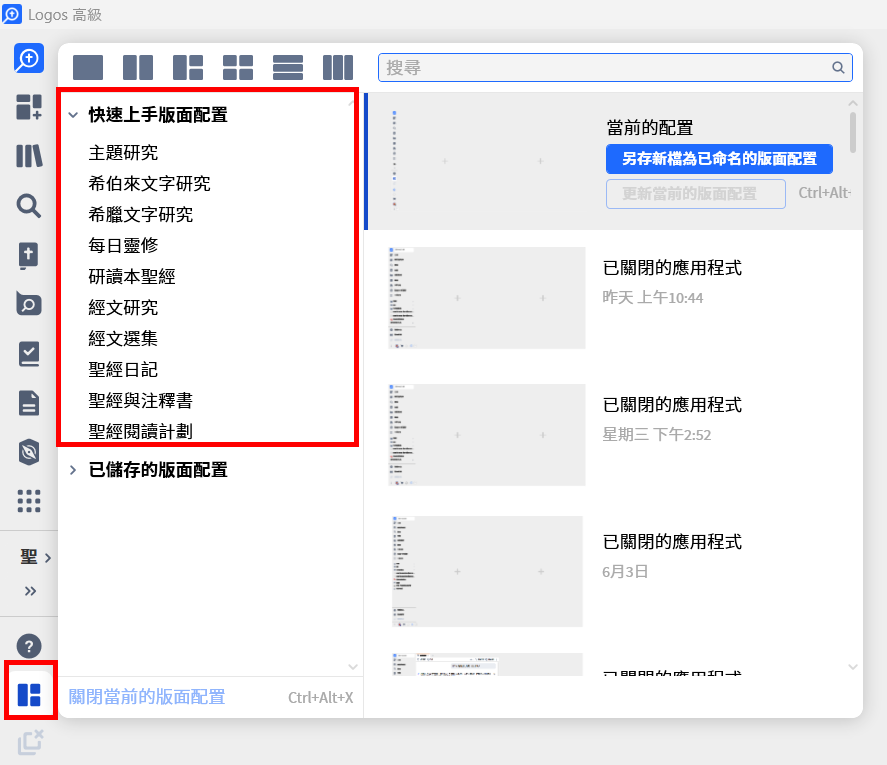Open the snapshot thumbnail from 星期三 下午2:52
Image resolution: width=887 pixels, height=765 pixels.
click(486, 435)
